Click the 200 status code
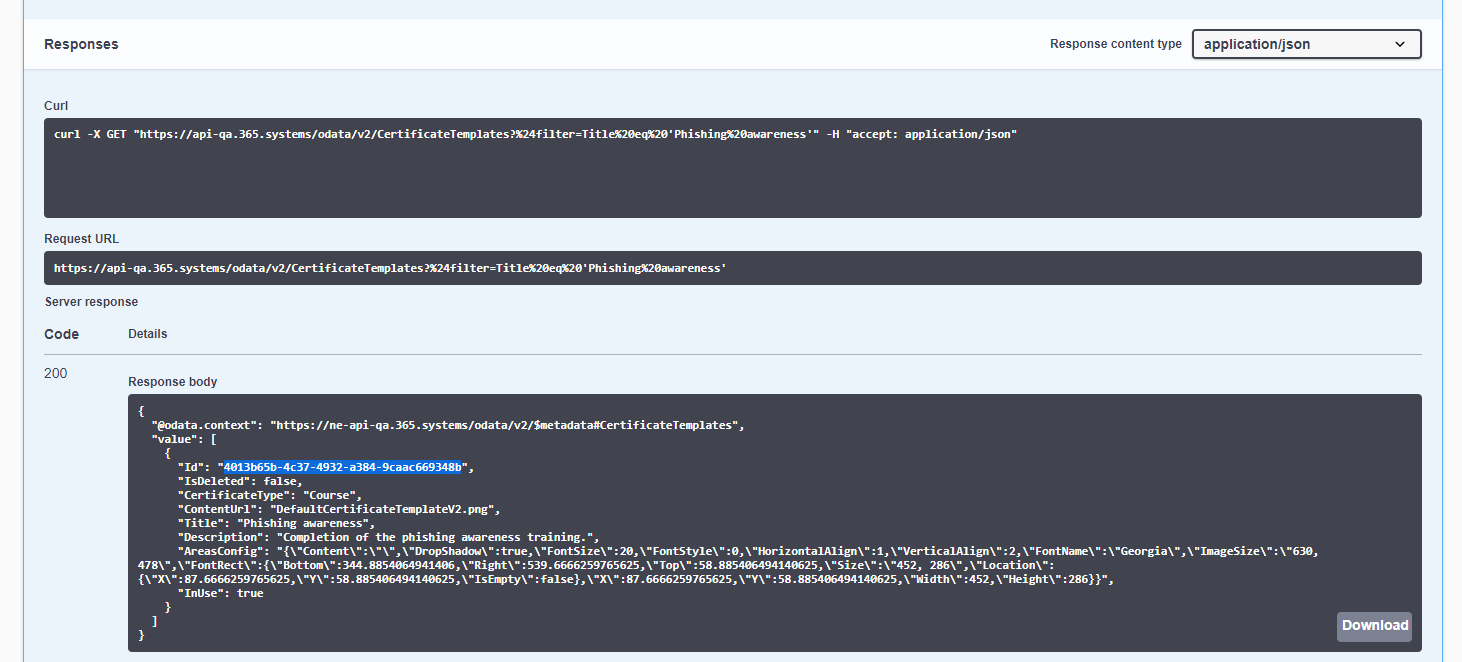This screenshot has width=1462, height=662. click(55, 373)
